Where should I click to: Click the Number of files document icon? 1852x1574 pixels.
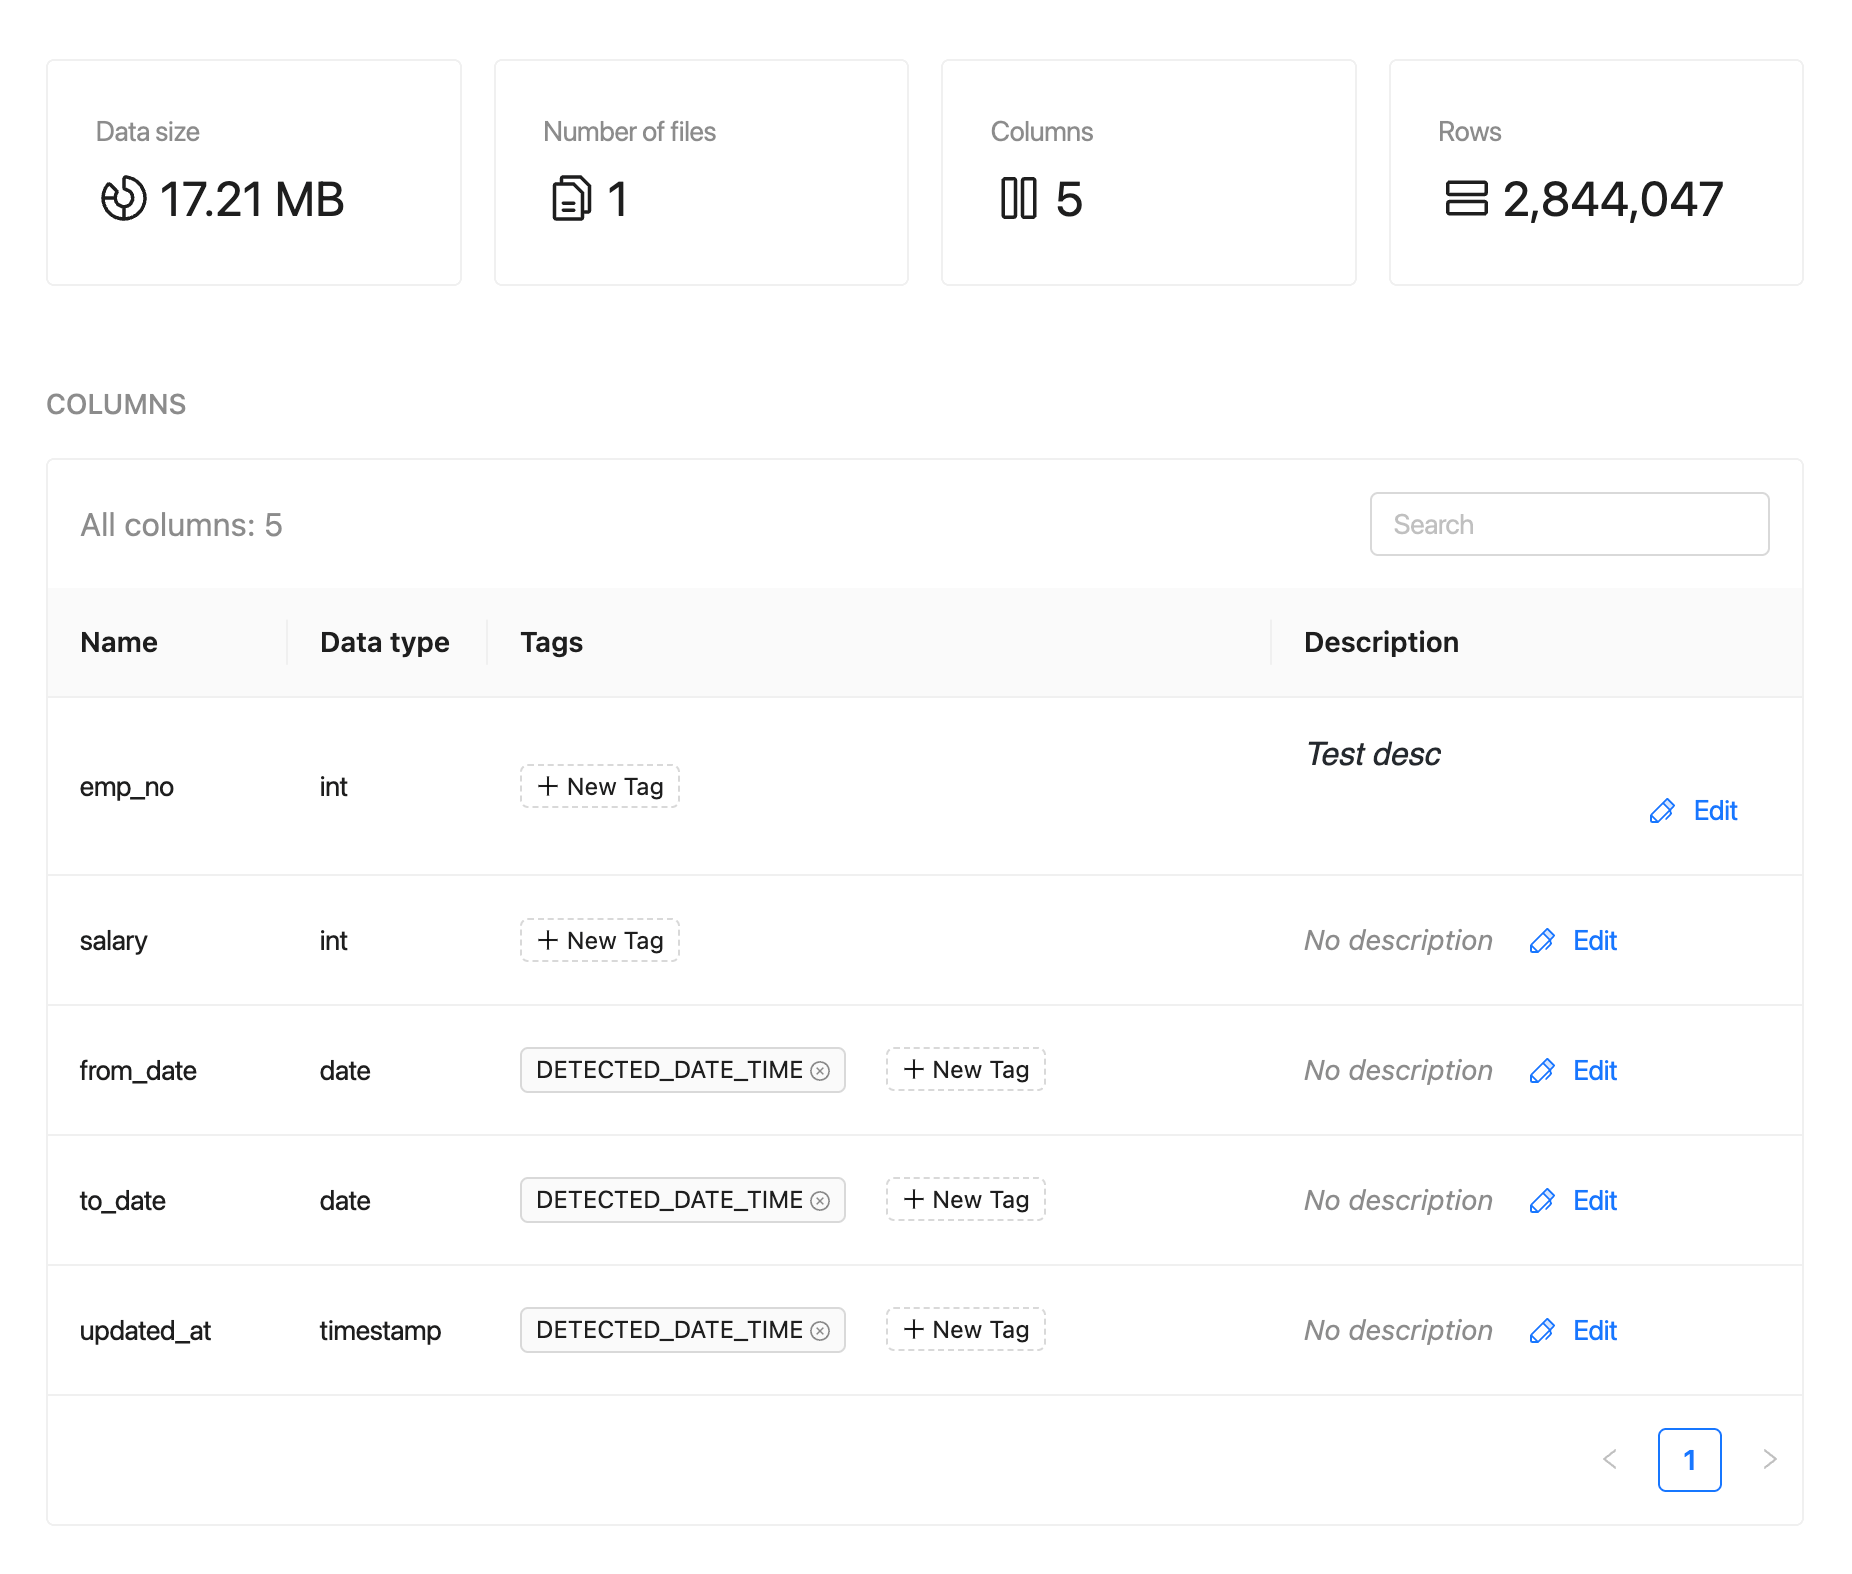pos(571,198)
